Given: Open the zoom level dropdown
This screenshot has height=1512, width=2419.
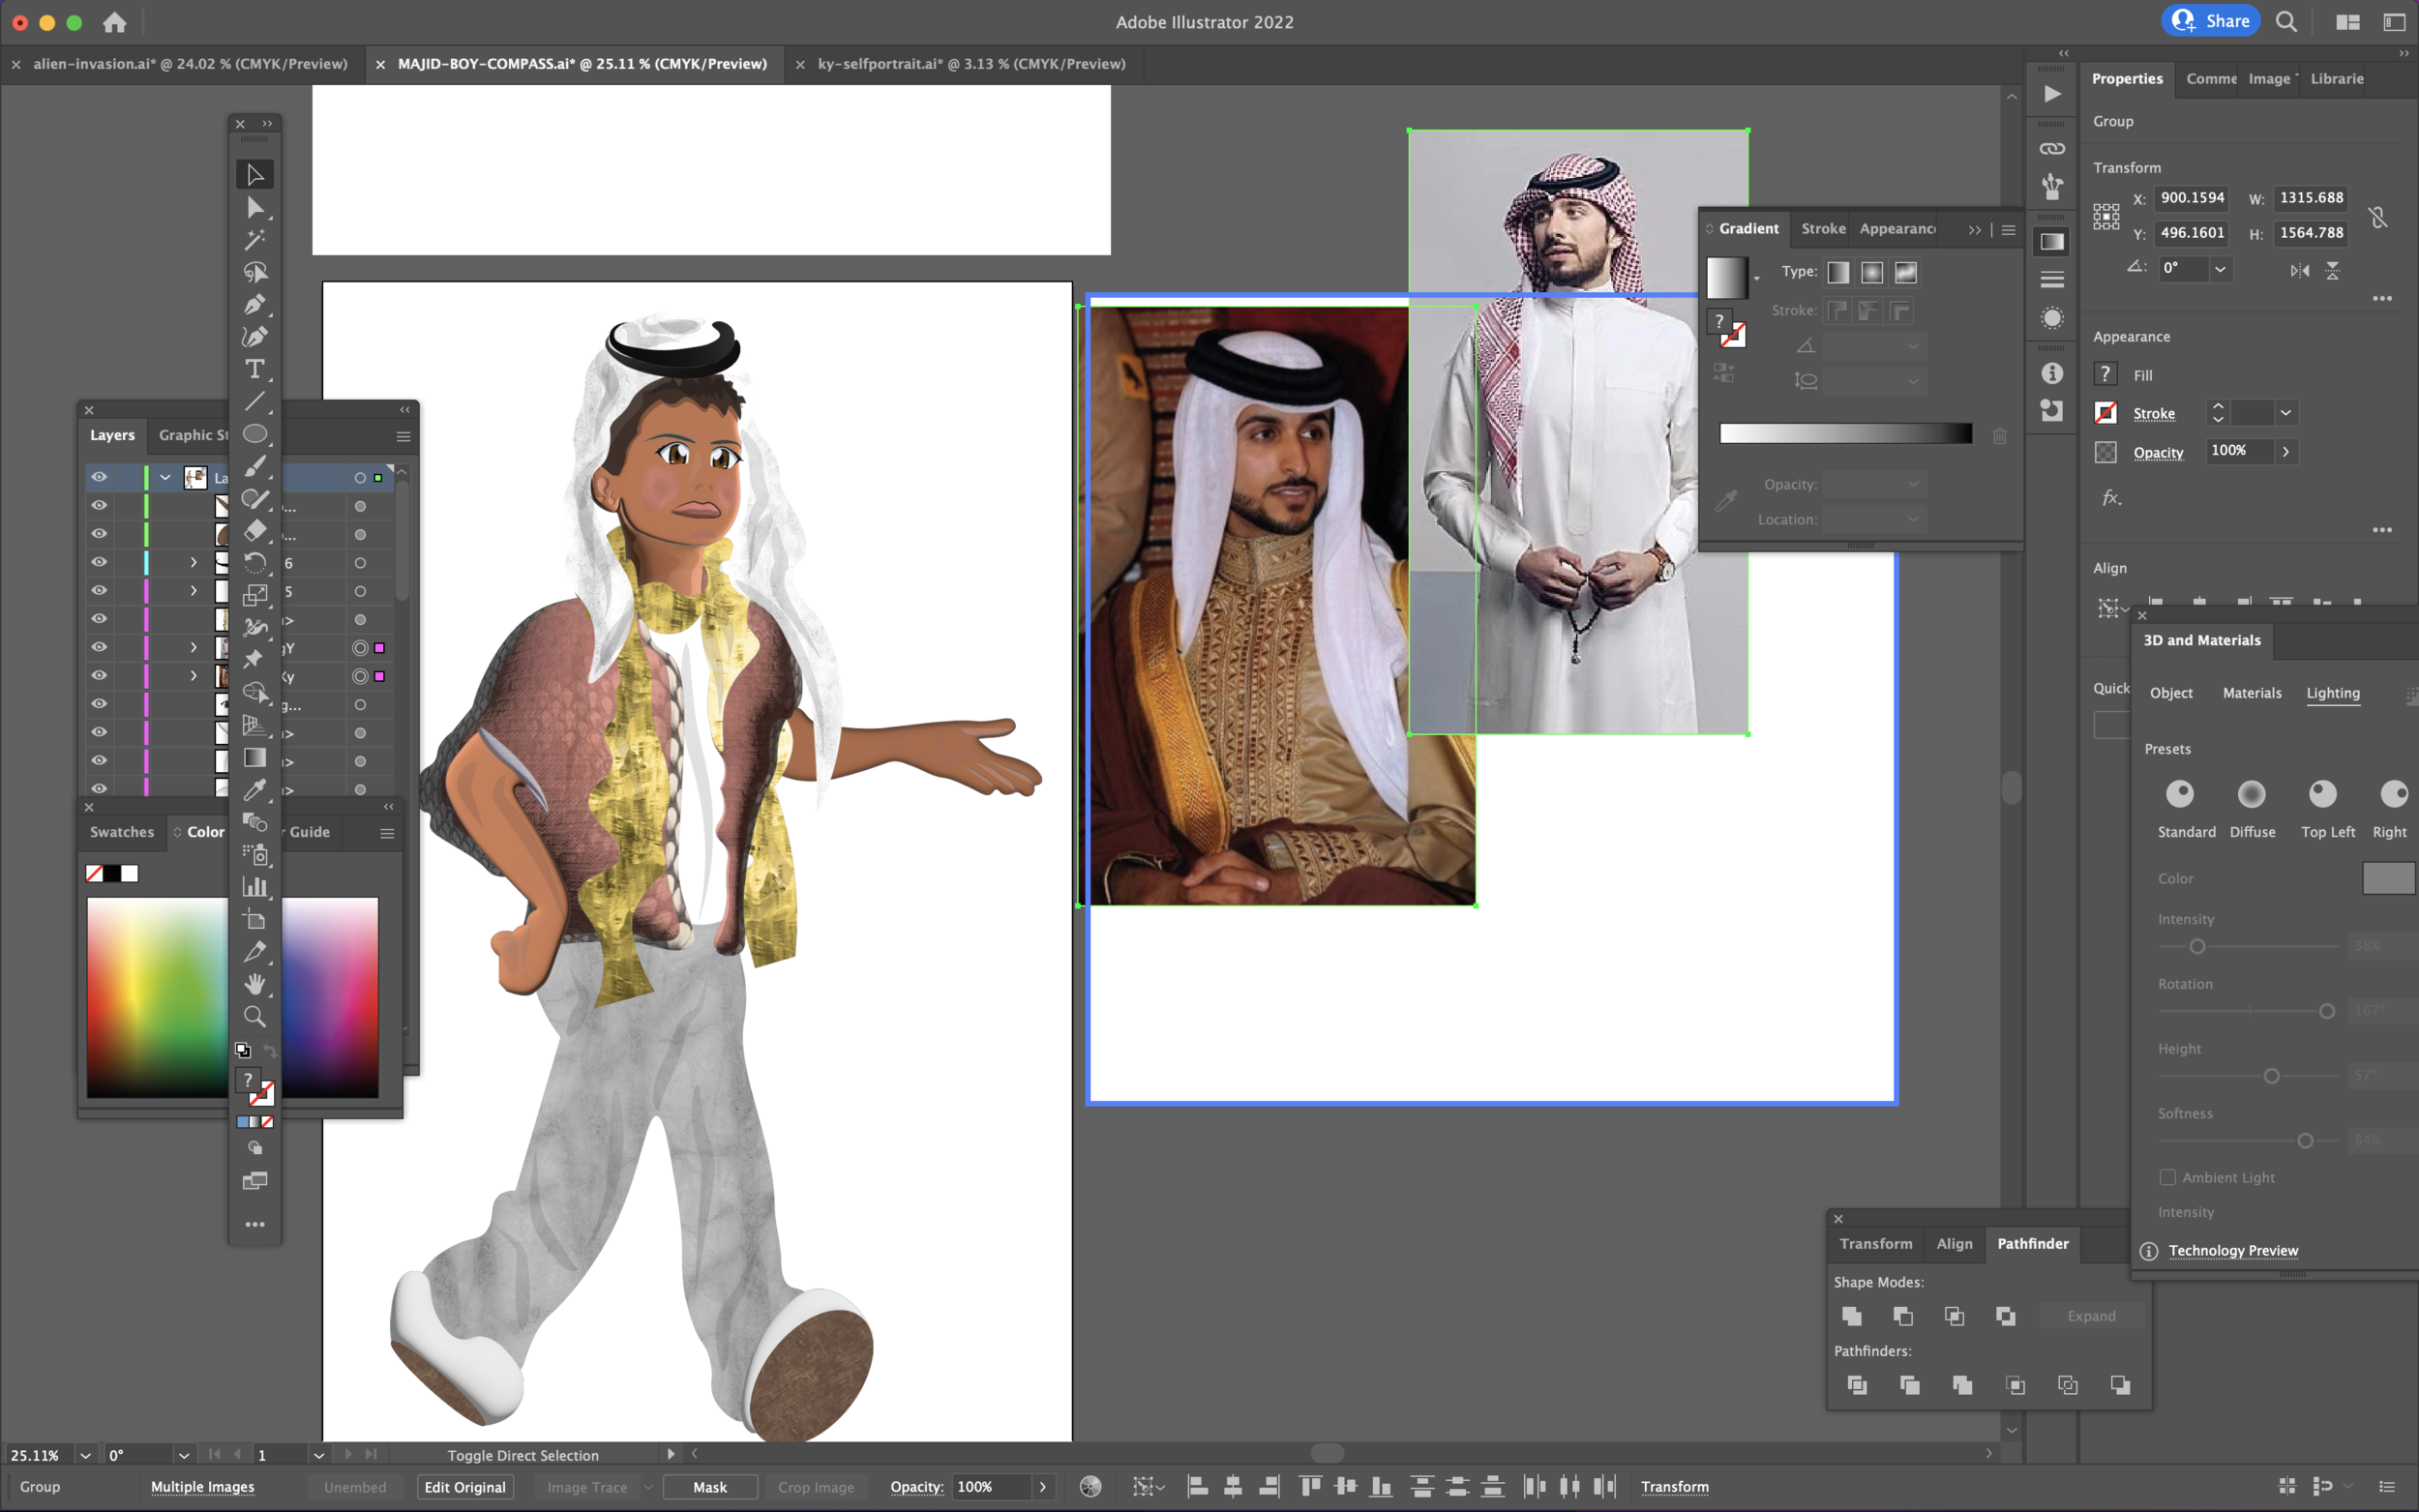Looking at the screenshot, I should (85, 1455).
